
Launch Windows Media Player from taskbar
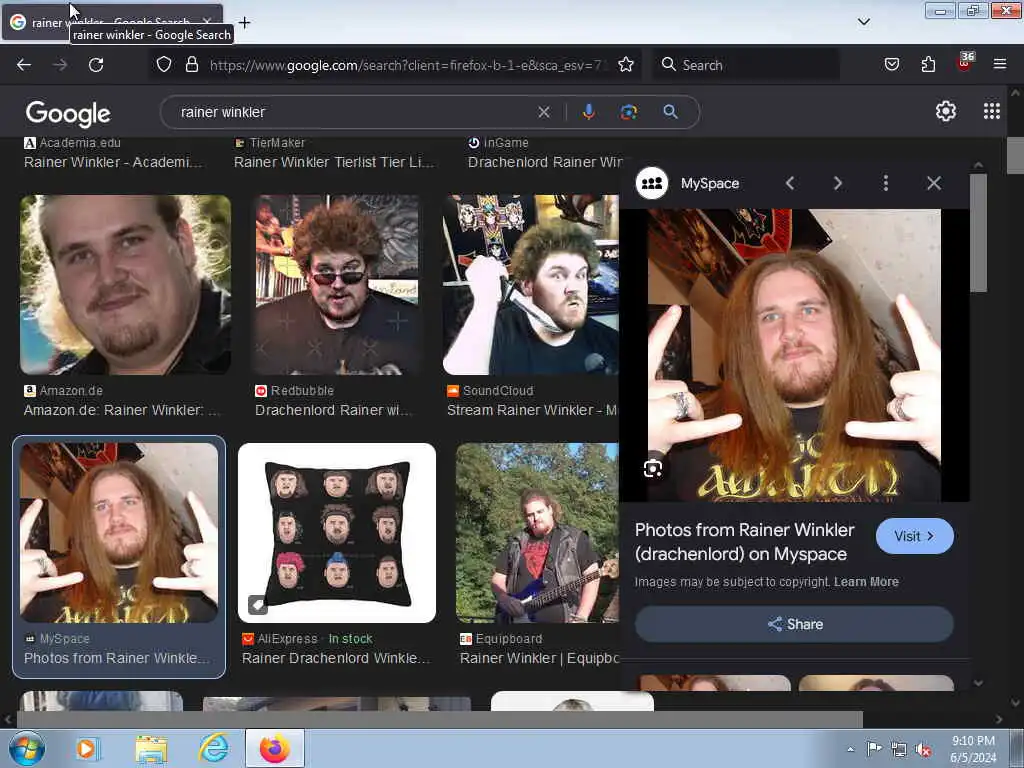[x=87, y=748]
